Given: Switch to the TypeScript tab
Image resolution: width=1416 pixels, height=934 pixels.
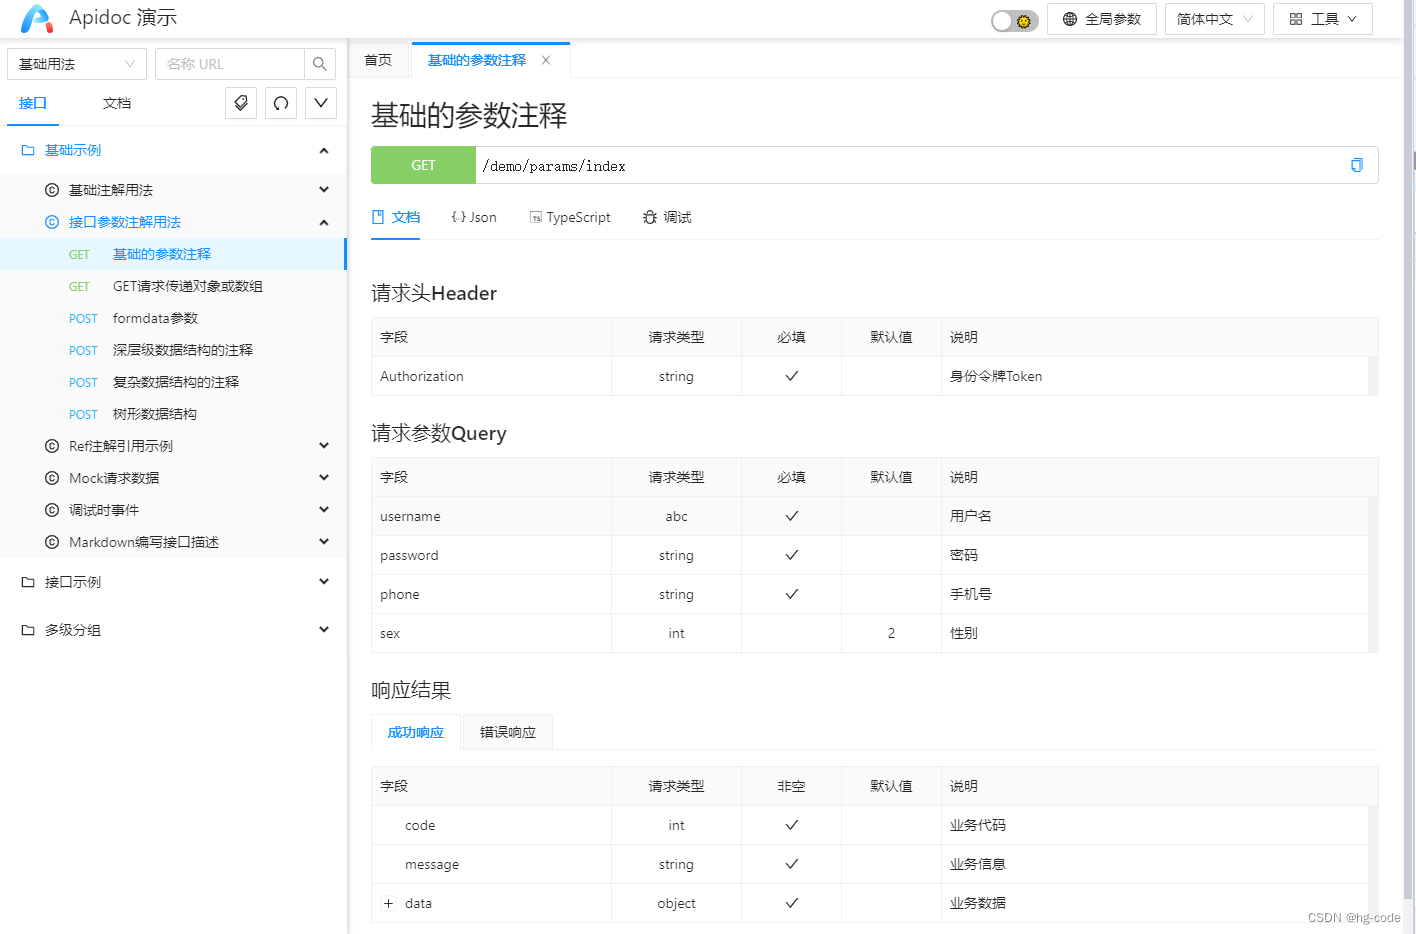Looking at the screenshot, I should click(x=570, y=217).
